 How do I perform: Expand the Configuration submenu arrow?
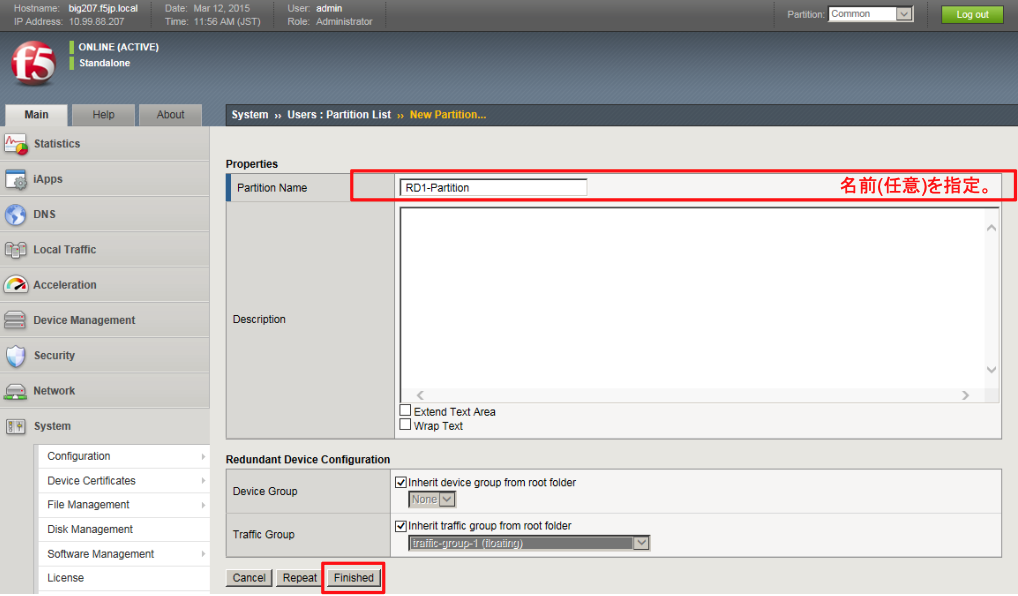(x=203, y=456)
